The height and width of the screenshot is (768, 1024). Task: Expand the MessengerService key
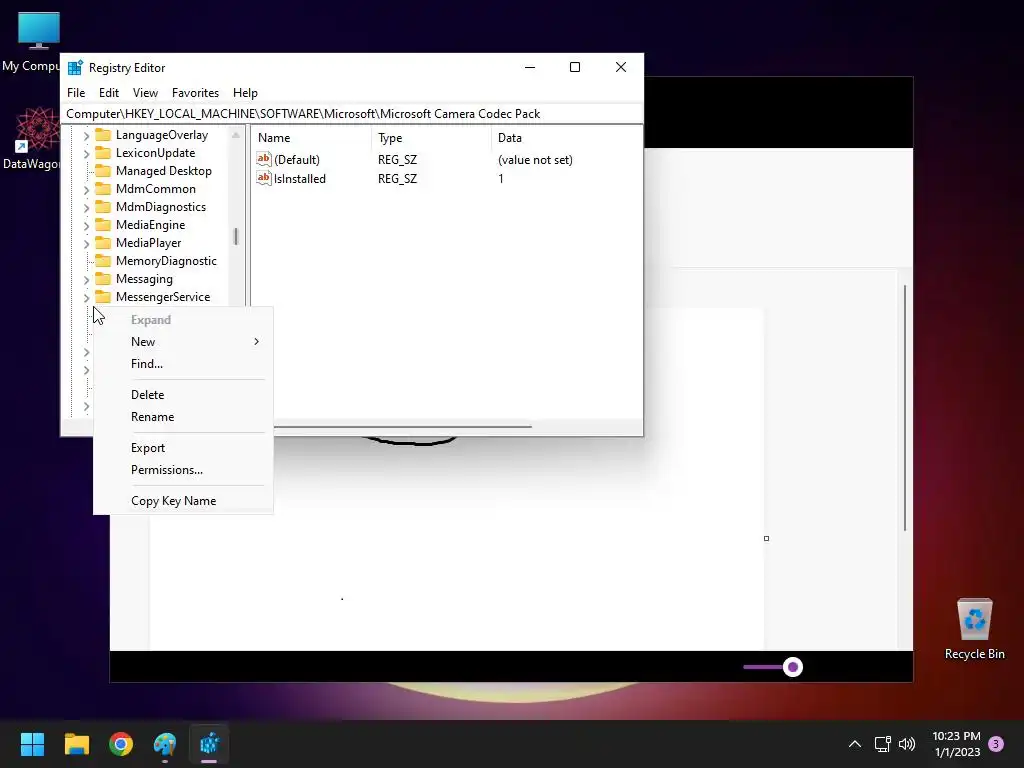pyautogui.click(x=86, y=298)
